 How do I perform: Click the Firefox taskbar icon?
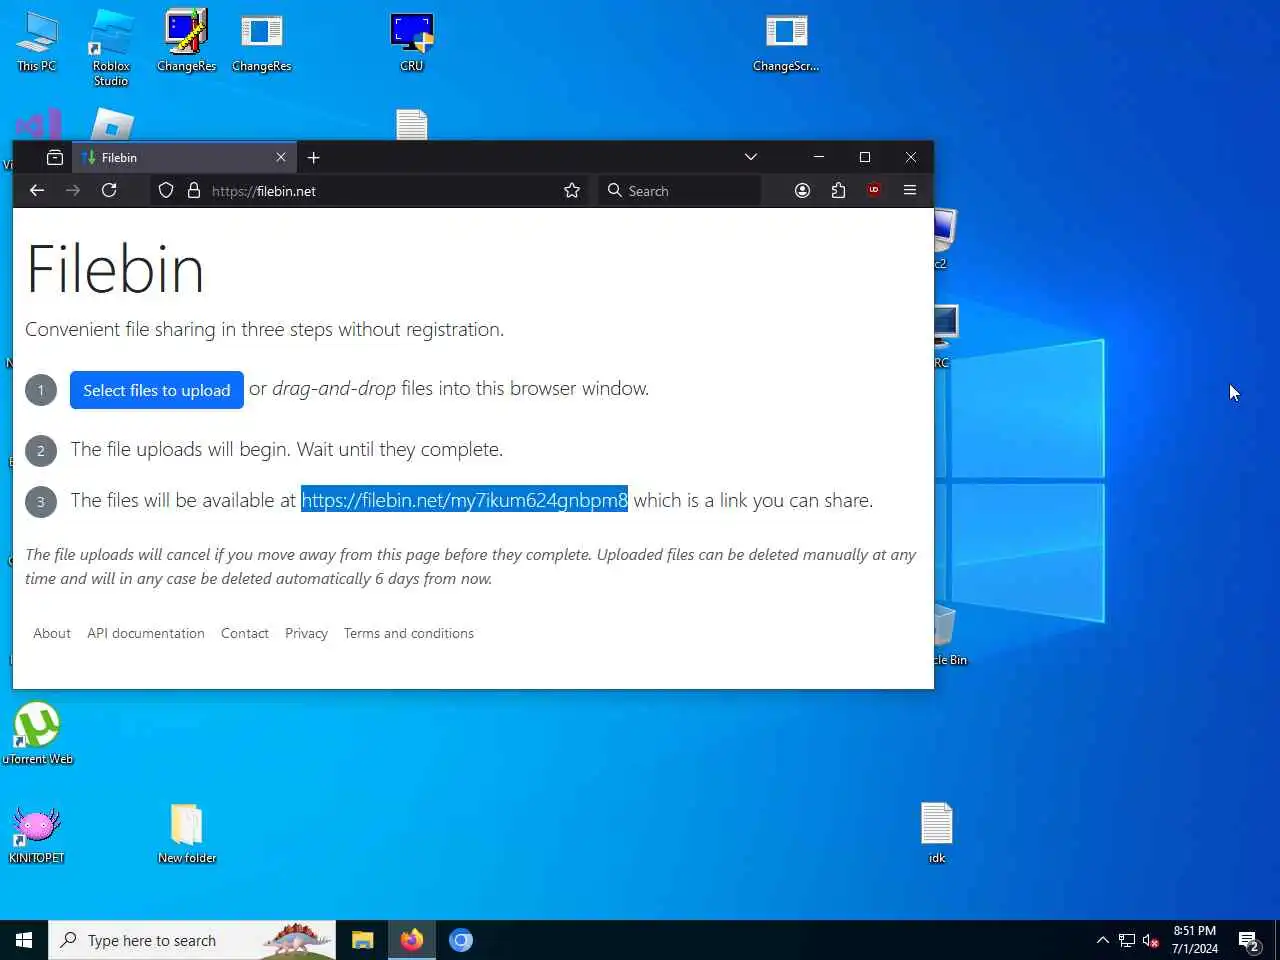coord(412,940)
